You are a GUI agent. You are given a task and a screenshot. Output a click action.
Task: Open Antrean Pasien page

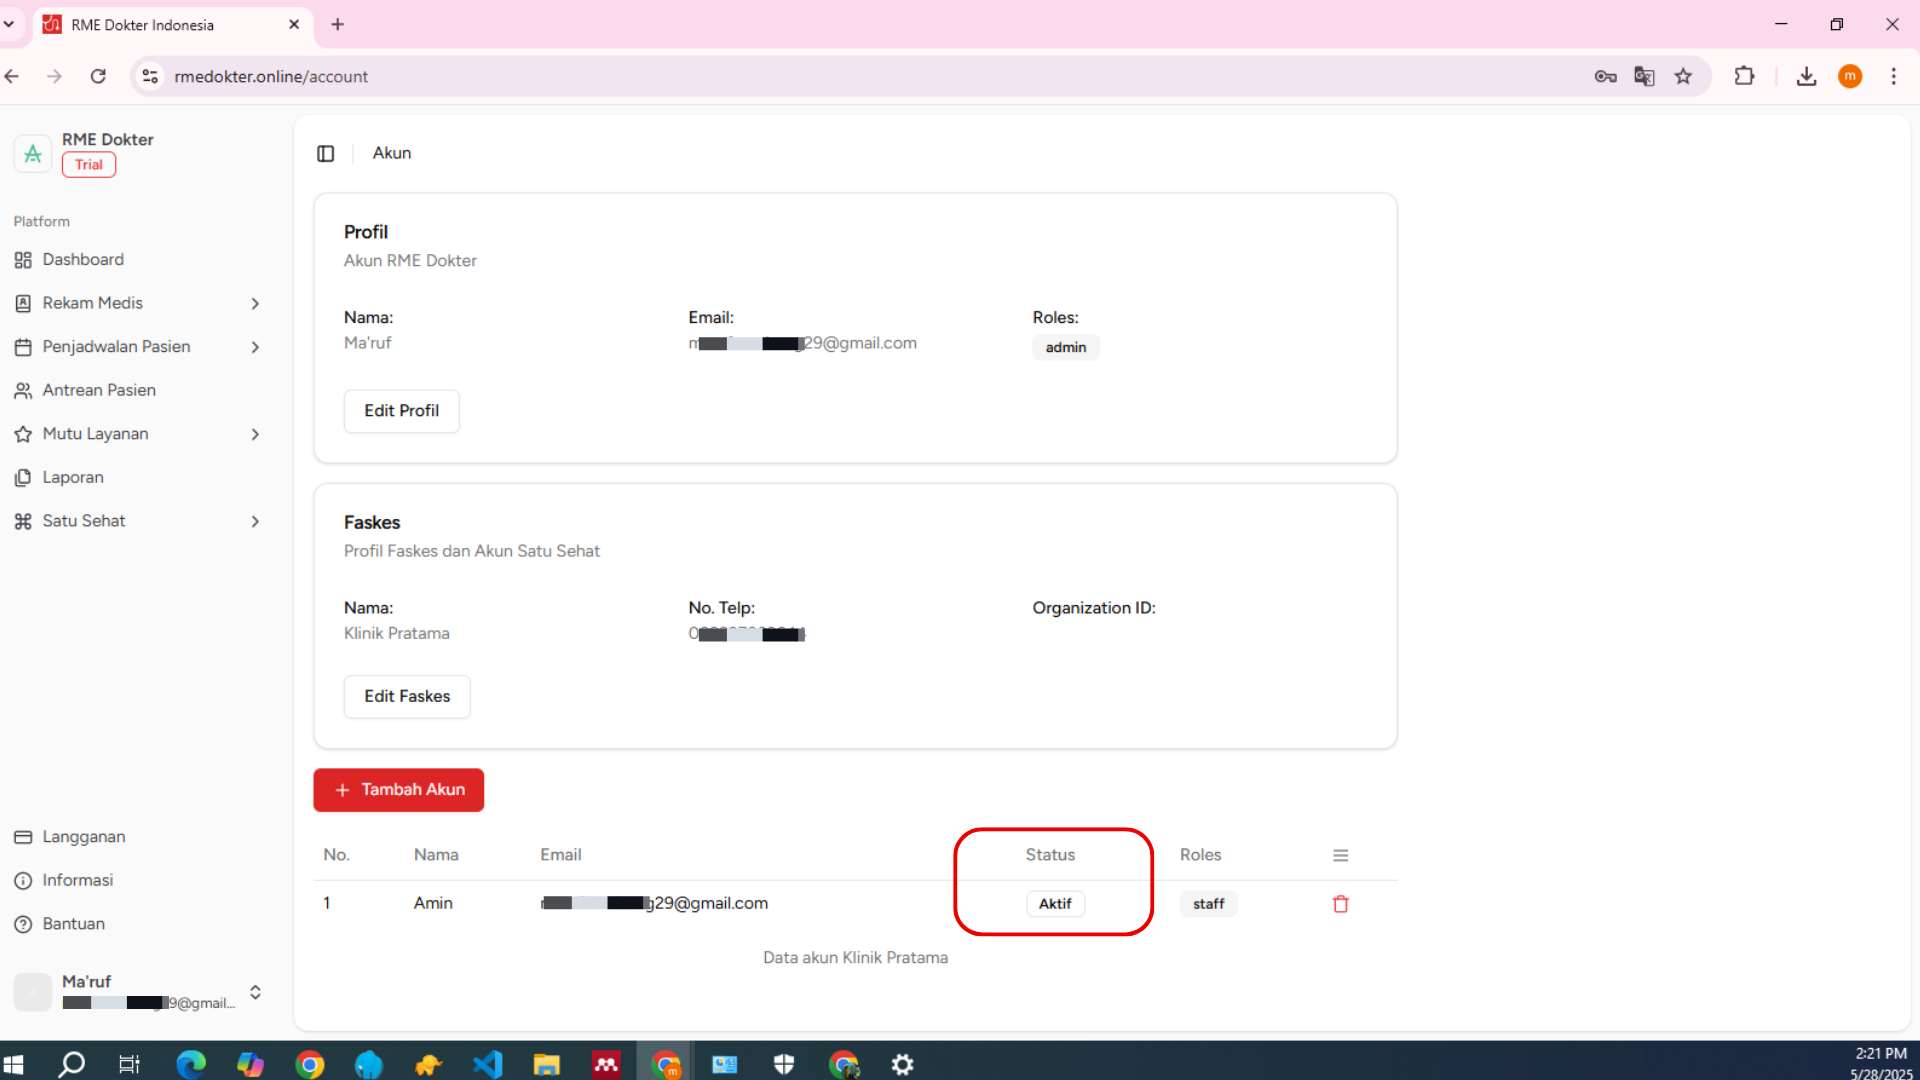click(99, 390)
